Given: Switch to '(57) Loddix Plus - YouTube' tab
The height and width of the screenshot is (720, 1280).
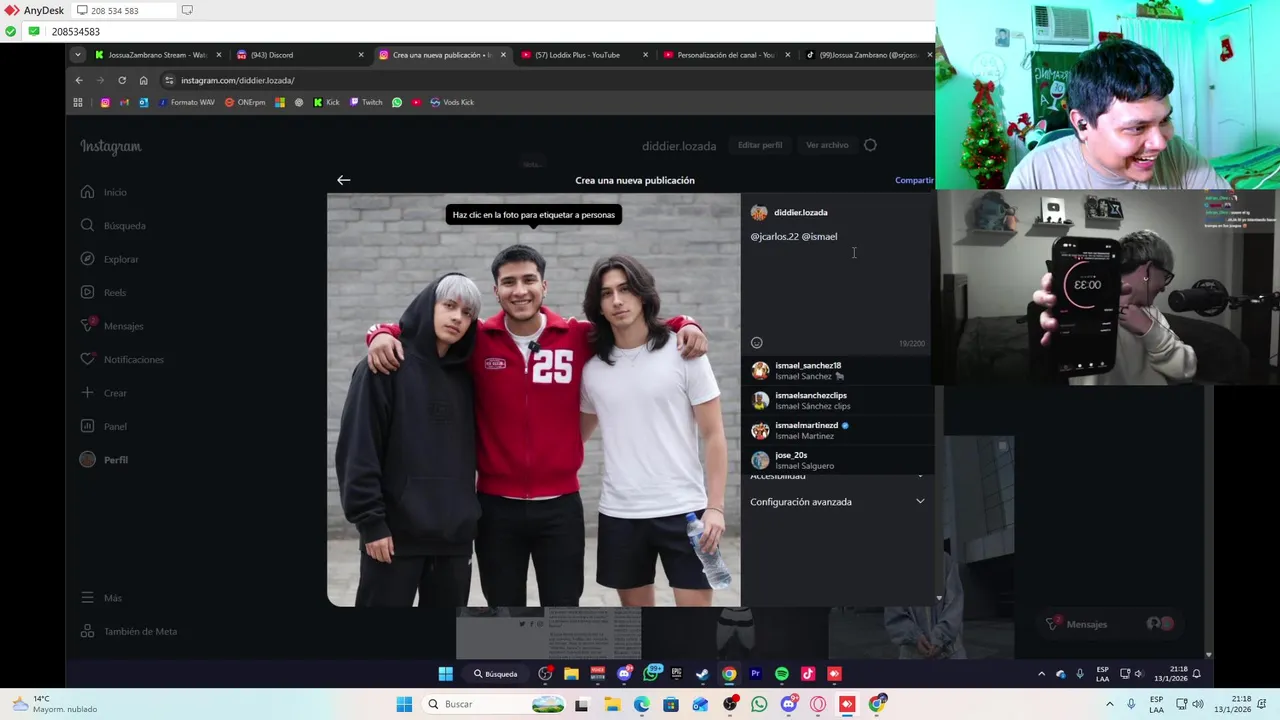Looking at the screenshot, I should click(x=585, y=55).
